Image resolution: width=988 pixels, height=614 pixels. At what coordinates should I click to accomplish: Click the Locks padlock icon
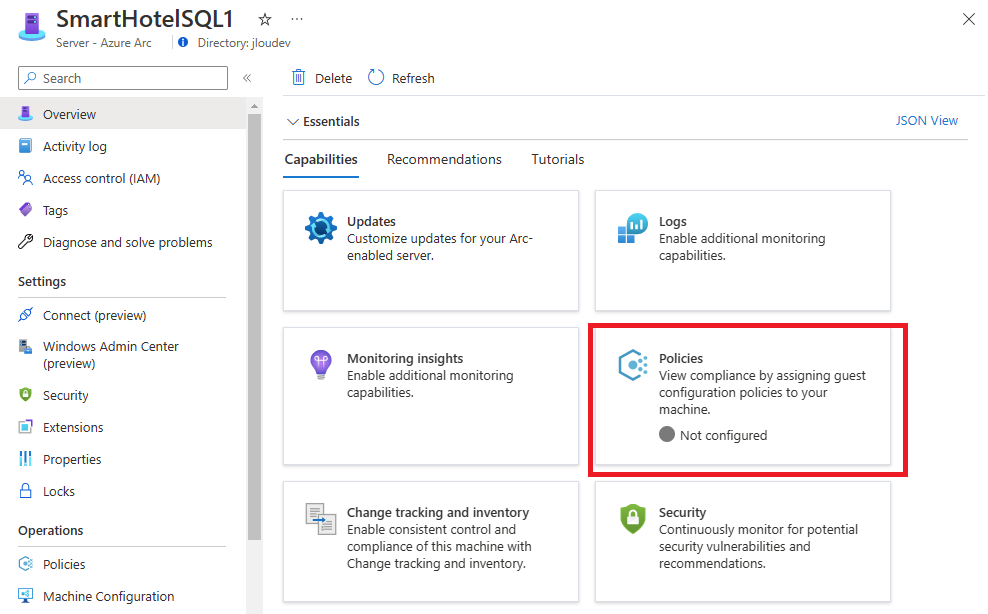point(25,490)
